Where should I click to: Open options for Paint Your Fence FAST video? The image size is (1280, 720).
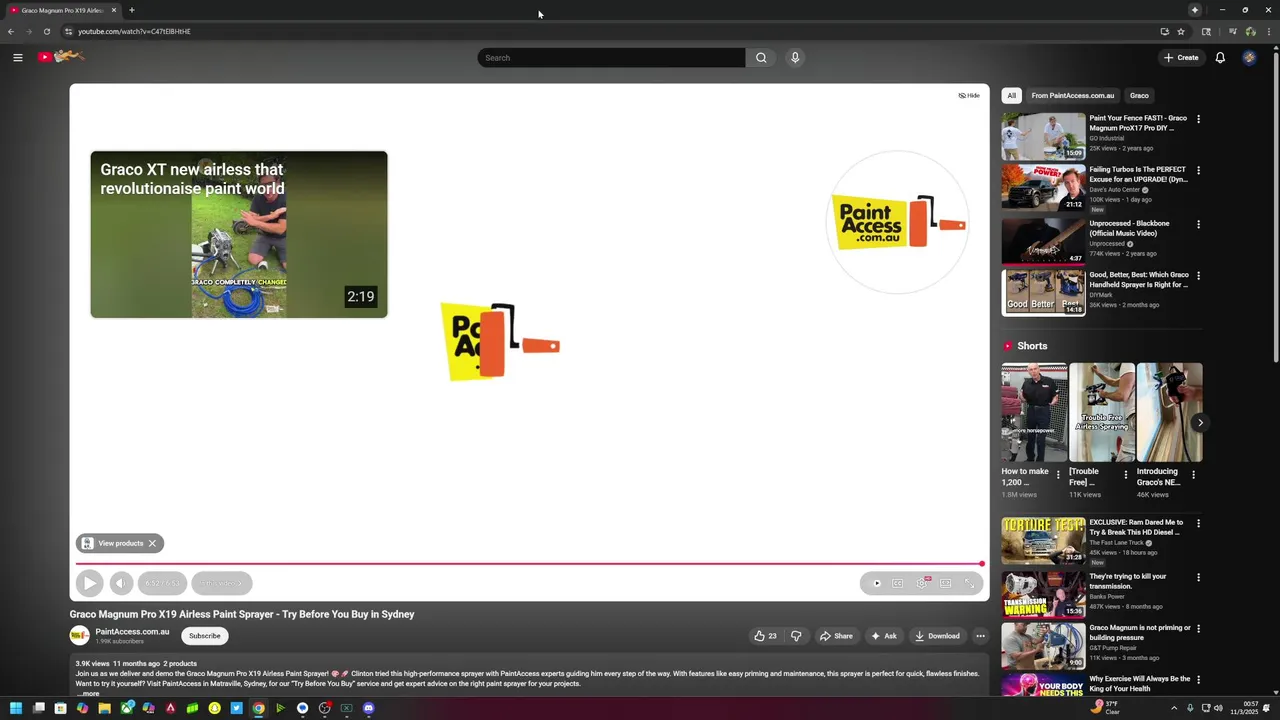click(1198, 119)
